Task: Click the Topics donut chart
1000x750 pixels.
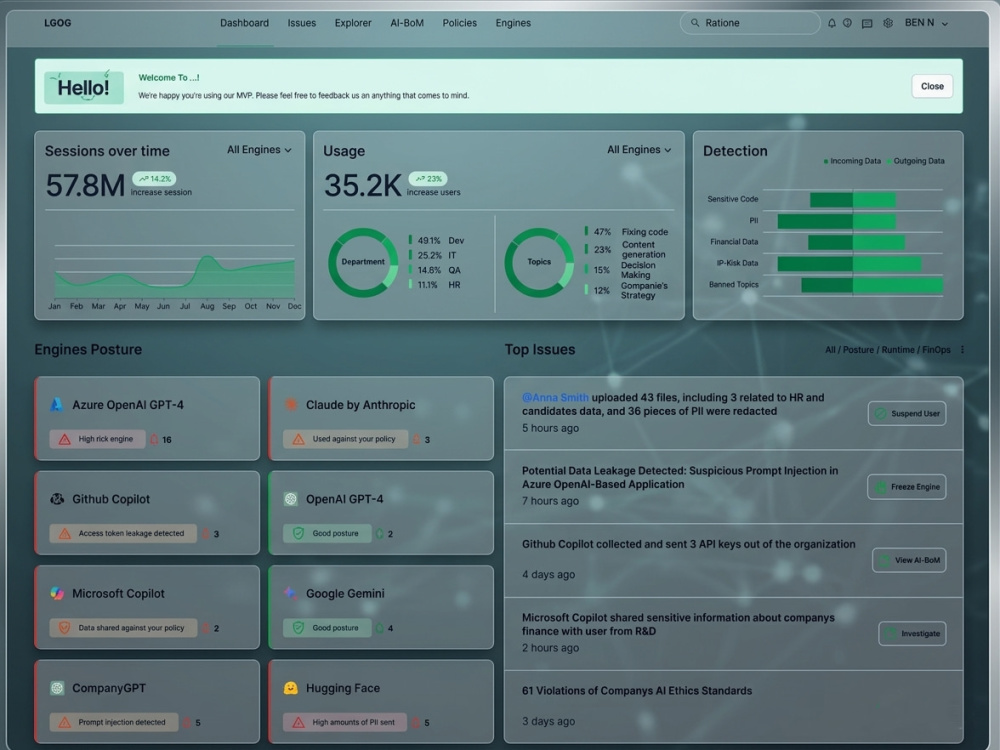Action: coord(539,262)
